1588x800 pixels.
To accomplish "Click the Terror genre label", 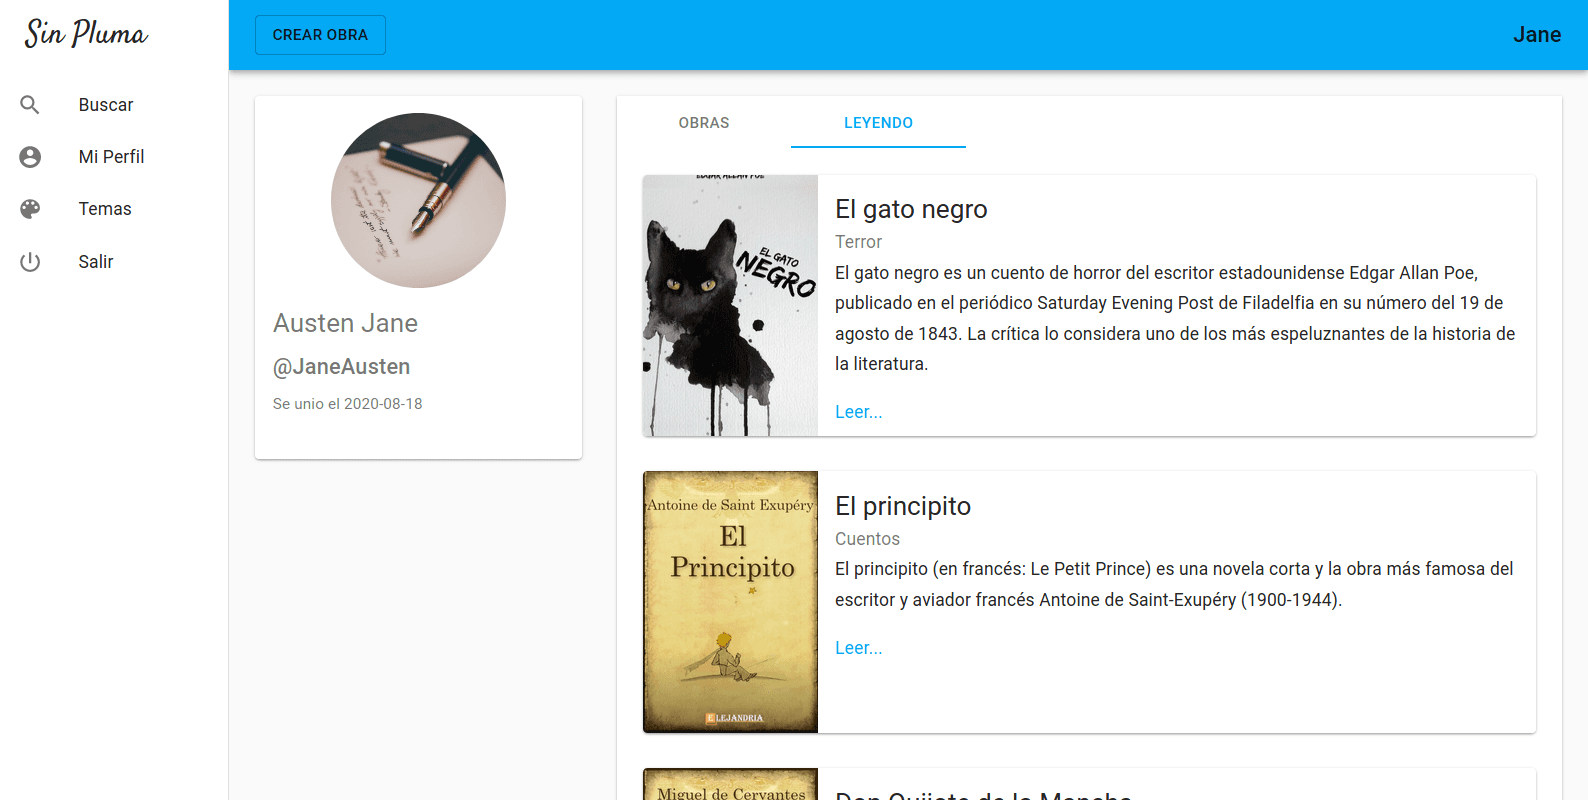I will 859,242.
